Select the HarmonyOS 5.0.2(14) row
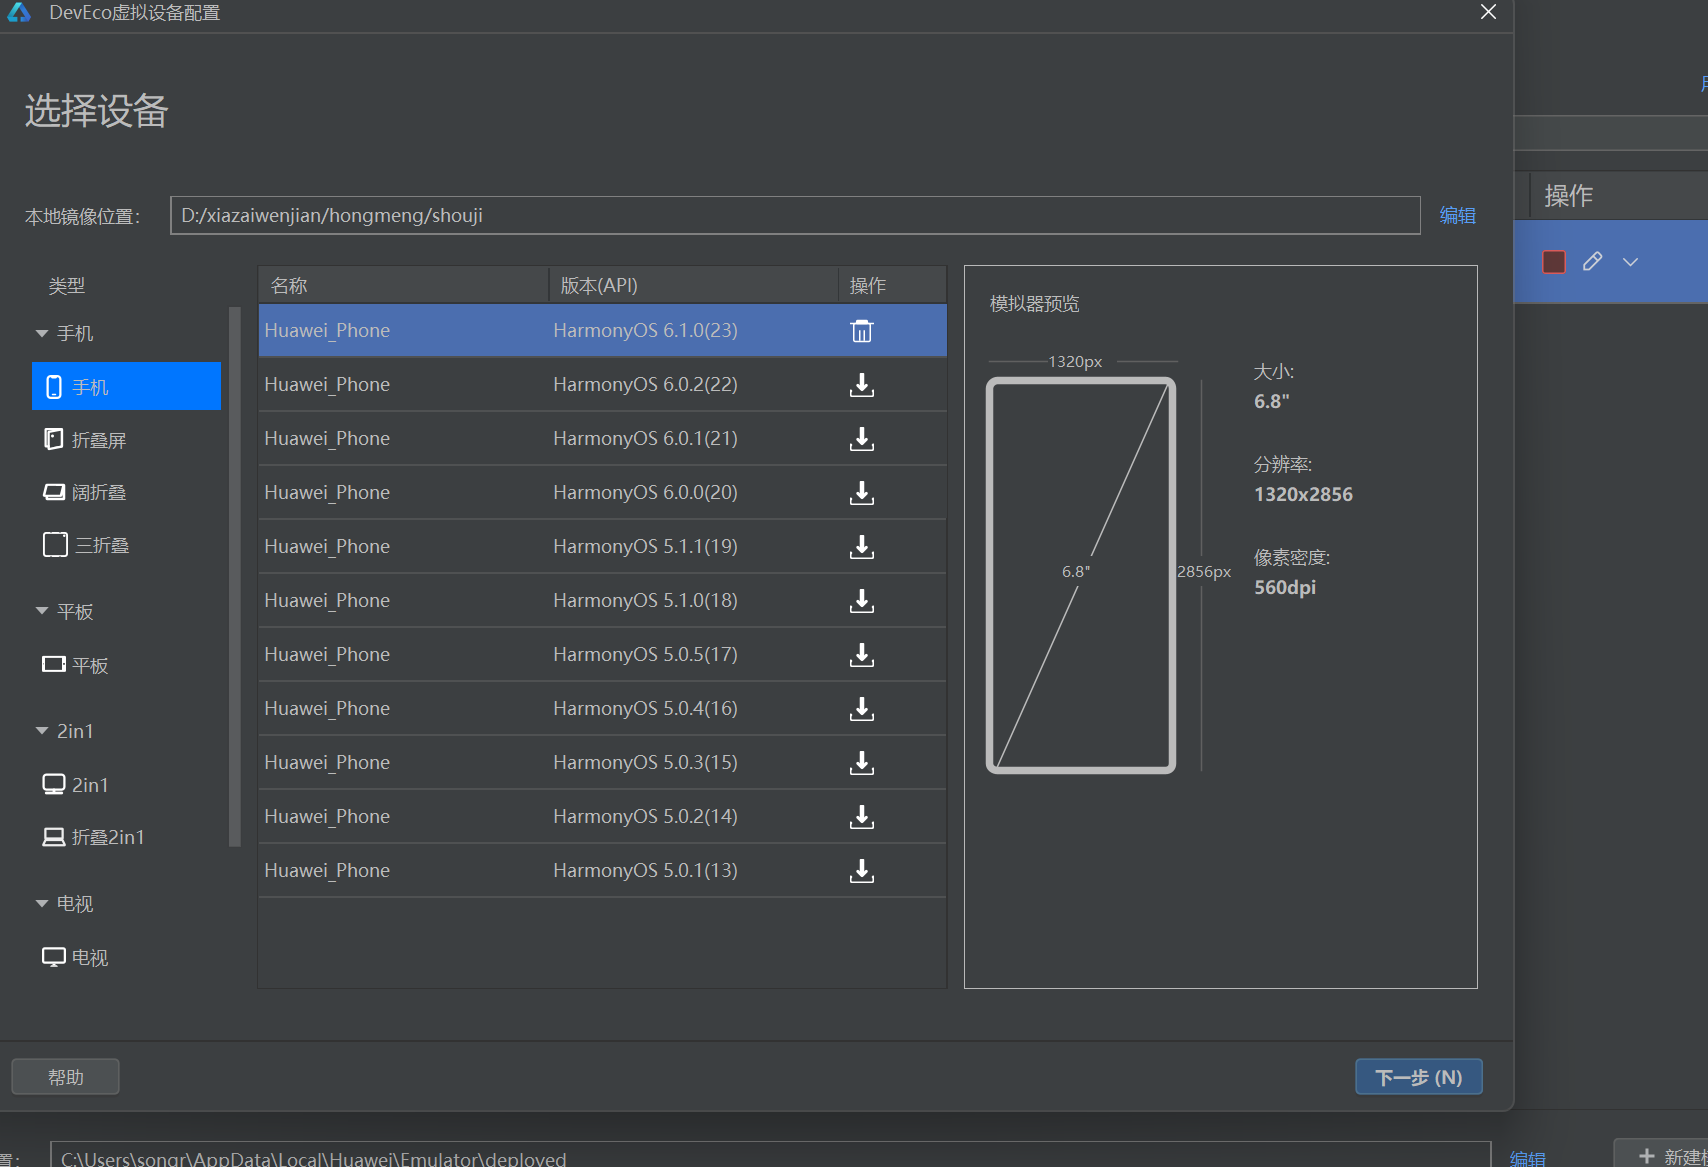The width and height of the screenshot is (1708, 1167). point(602,817)
